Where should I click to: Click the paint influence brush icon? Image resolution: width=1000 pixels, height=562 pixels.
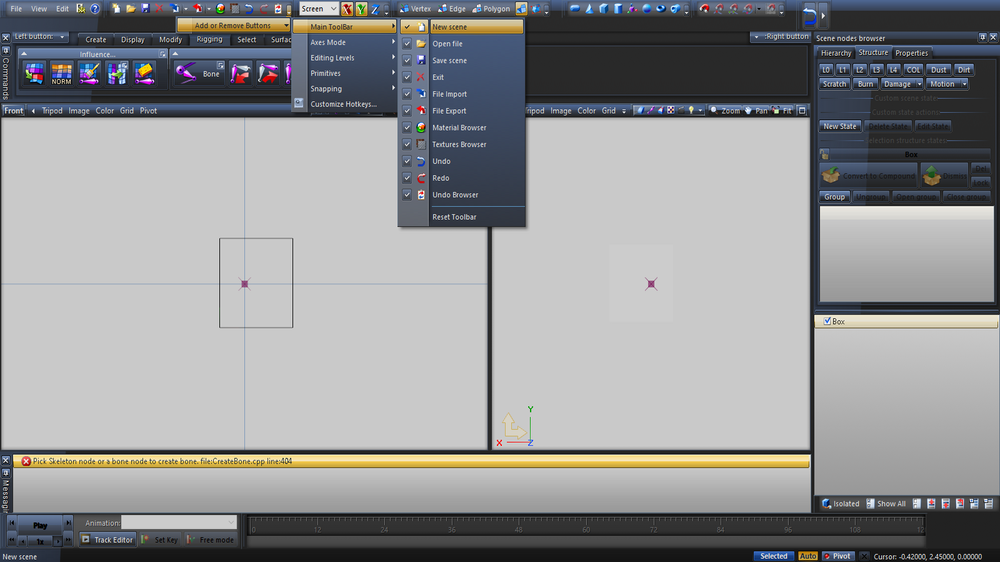[89, 74]
